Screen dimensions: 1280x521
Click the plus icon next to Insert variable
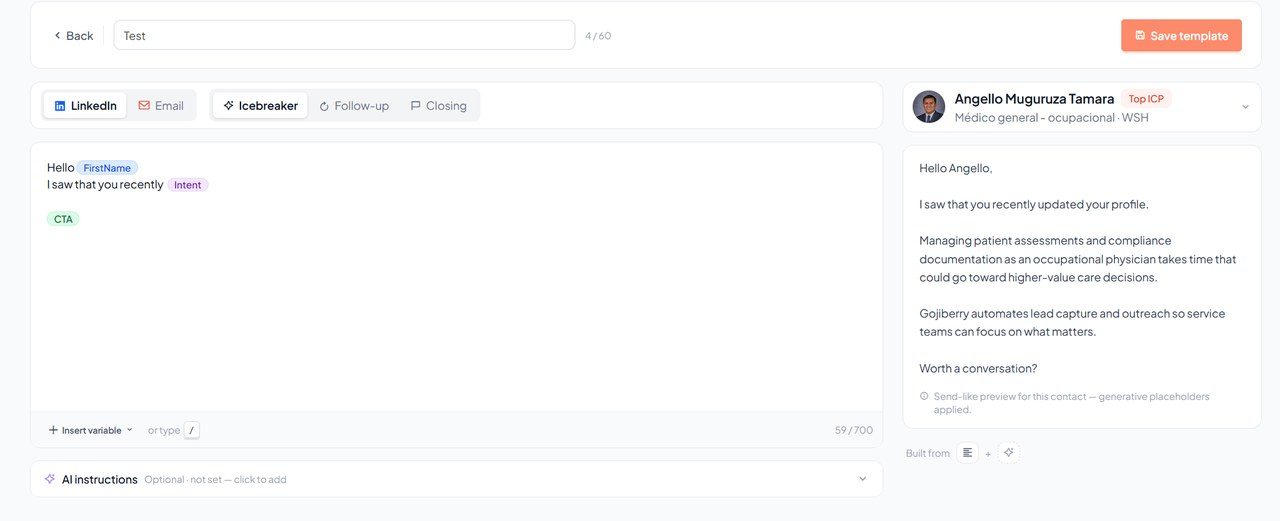tap(53, 430)
